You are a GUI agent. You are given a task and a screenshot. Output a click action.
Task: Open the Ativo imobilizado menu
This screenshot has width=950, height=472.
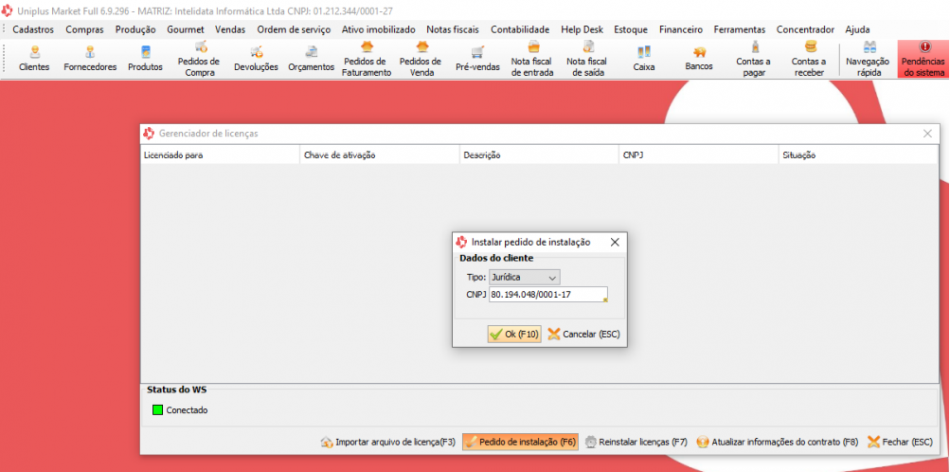[x=379, y=29]
